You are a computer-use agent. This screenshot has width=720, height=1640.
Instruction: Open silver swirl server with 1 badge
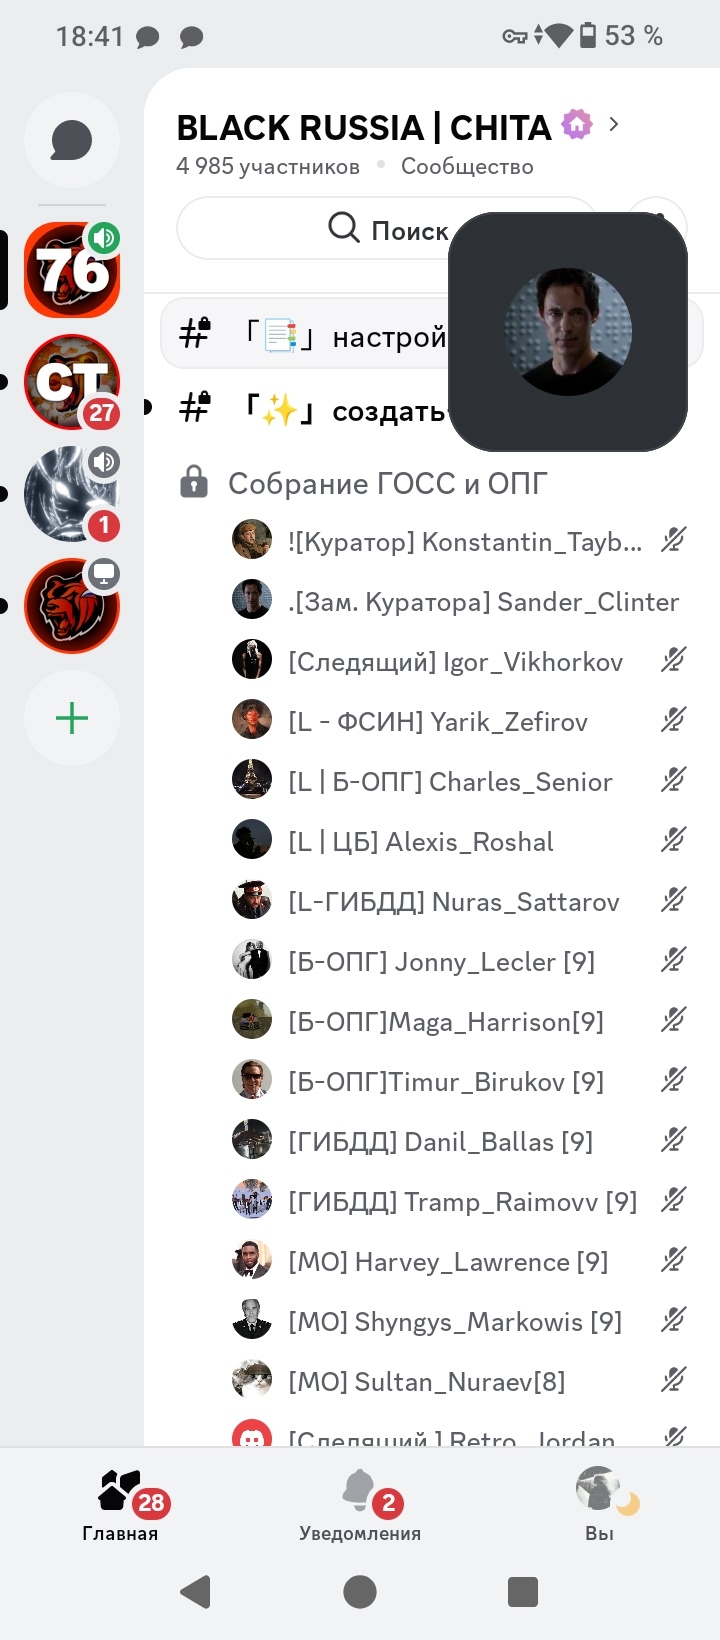(x=72, y=494)
